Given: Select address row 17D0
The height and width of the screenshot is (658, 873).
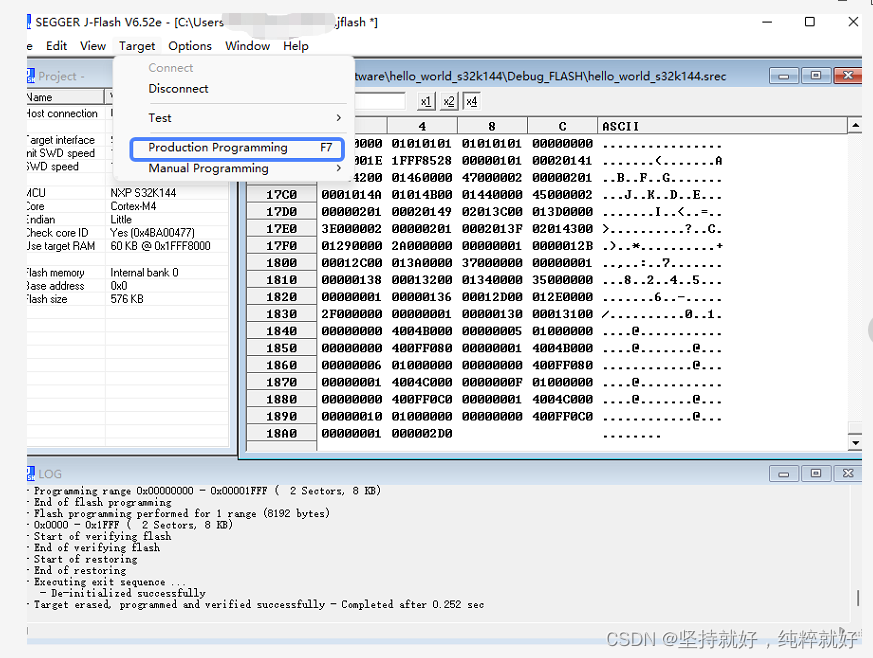Looking at the screenshot, I should tap(281, 212).
